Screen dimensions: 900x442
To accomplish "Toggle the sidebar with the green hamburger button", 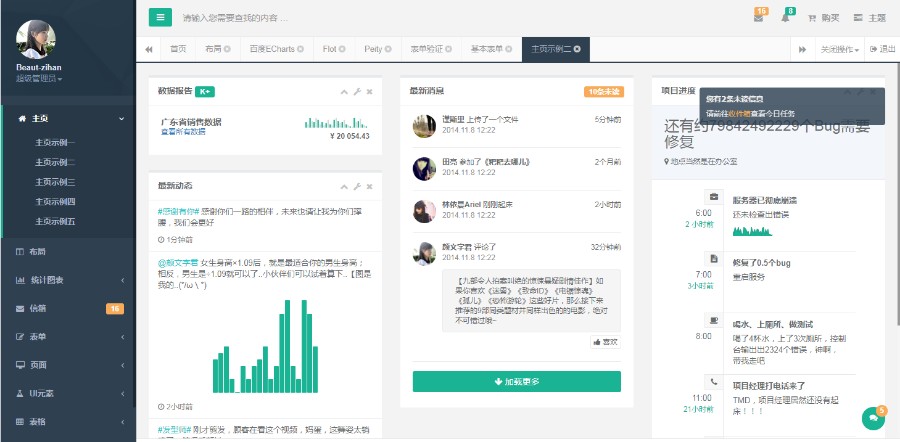I will [160, 17].
